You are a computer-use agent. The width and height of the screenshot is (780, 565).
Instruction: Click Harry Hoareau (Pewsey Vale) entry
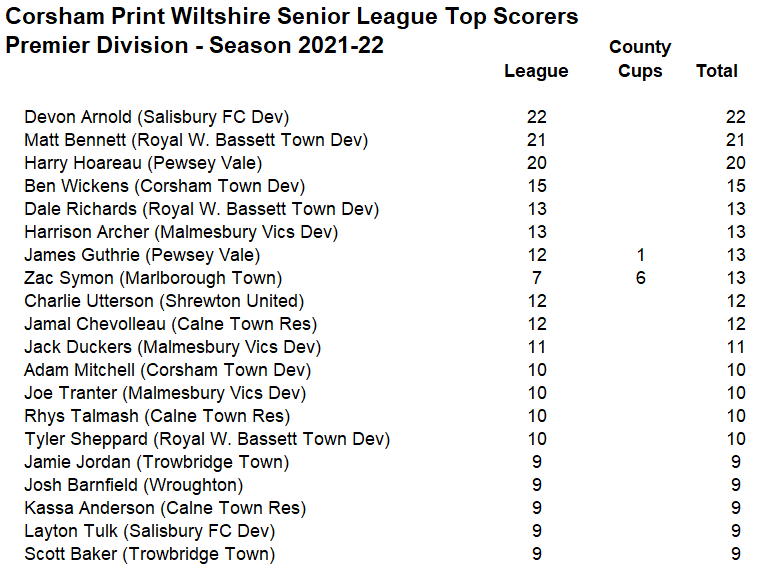tap(143, 164)
